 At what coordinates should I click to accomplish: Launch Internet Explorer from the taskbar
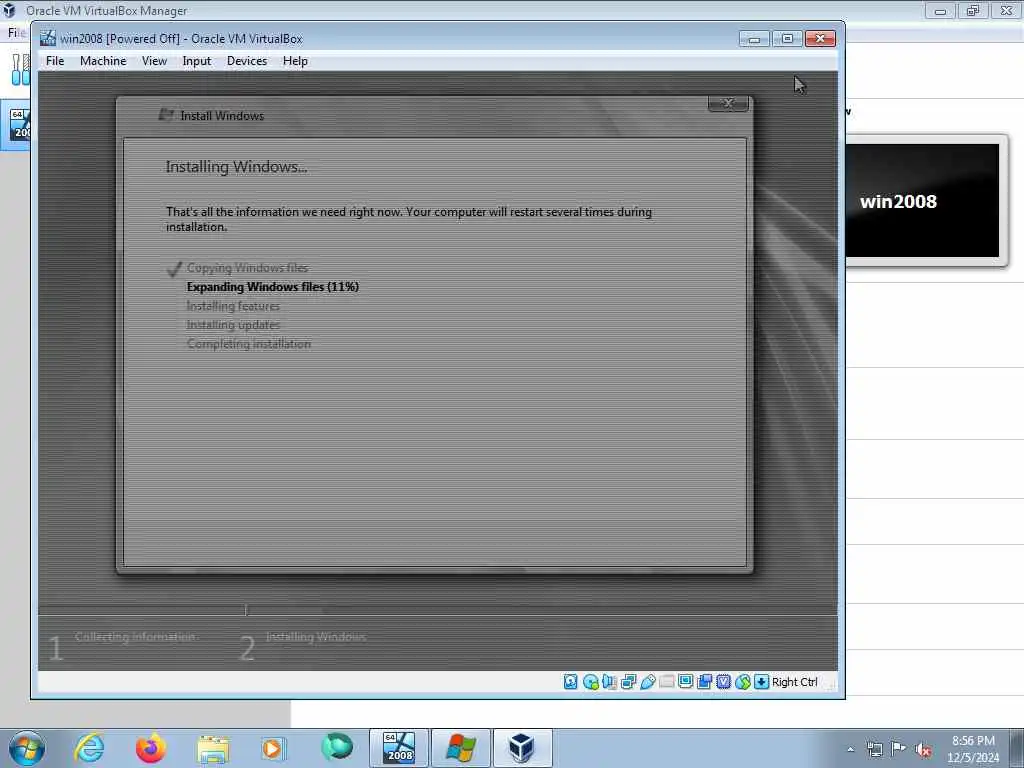coord(89,748)
